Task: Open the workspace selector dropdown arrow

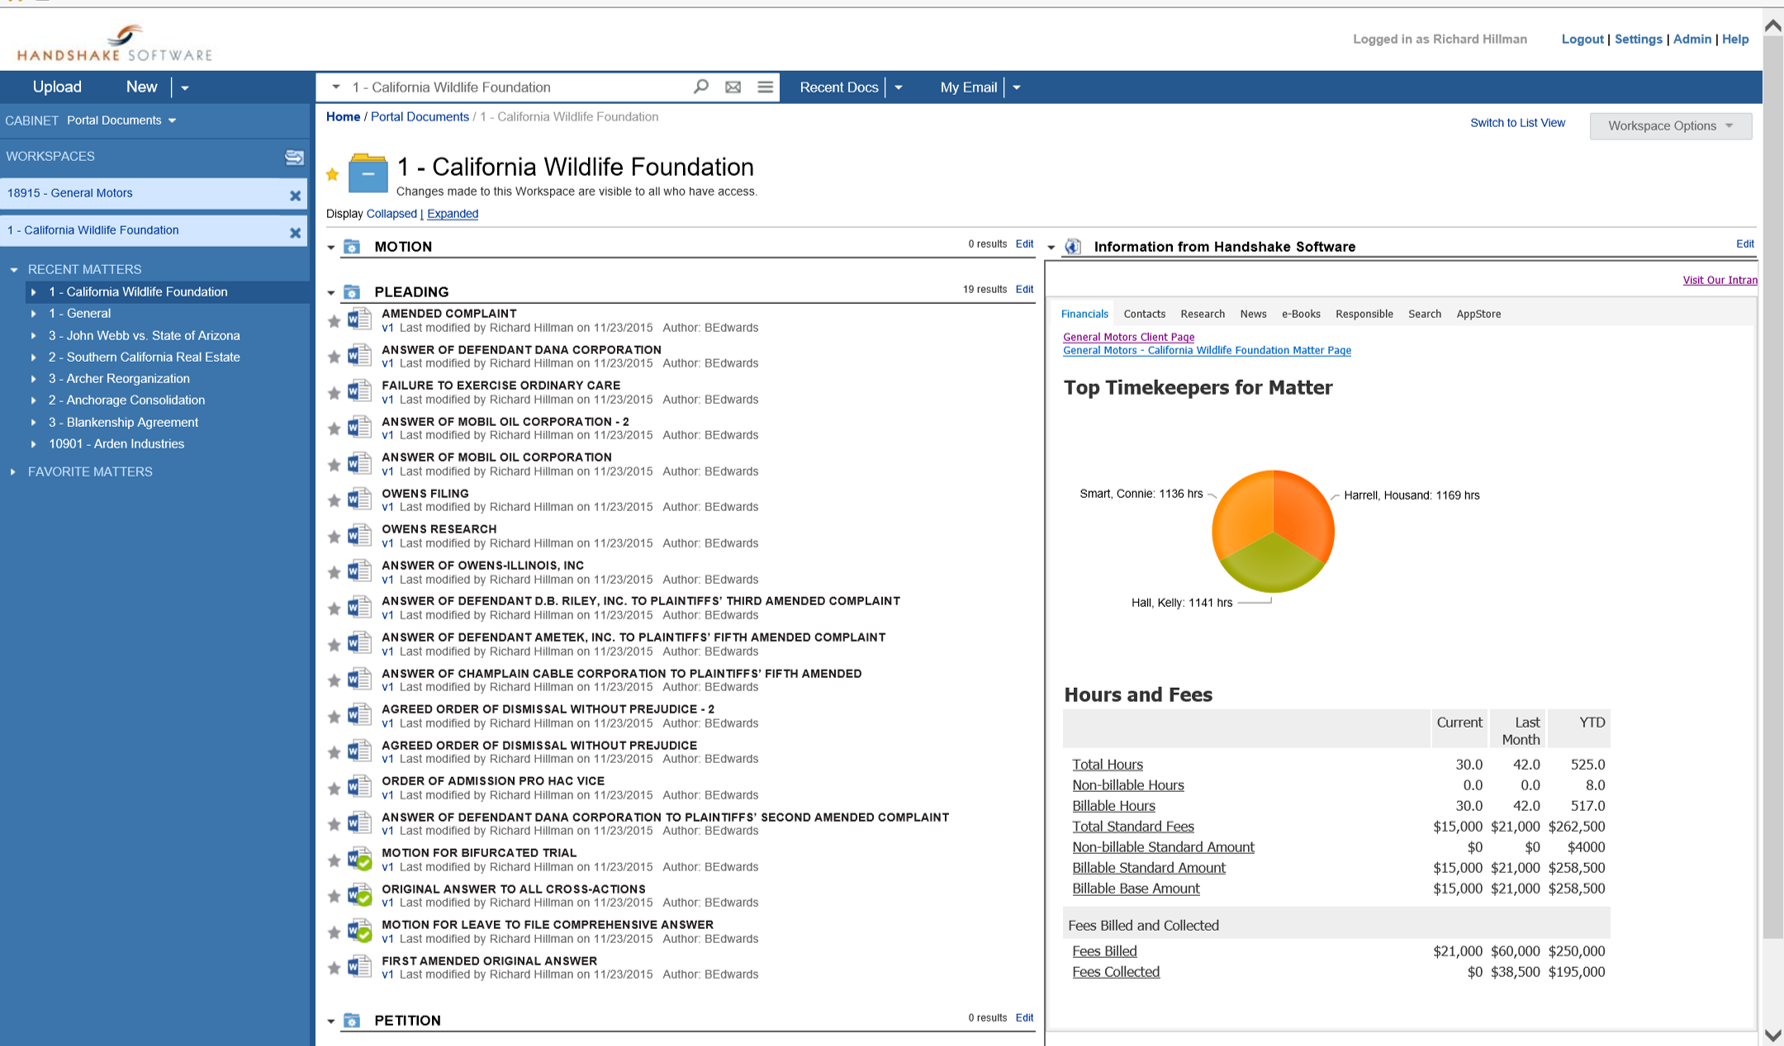Action: point(336,87)
